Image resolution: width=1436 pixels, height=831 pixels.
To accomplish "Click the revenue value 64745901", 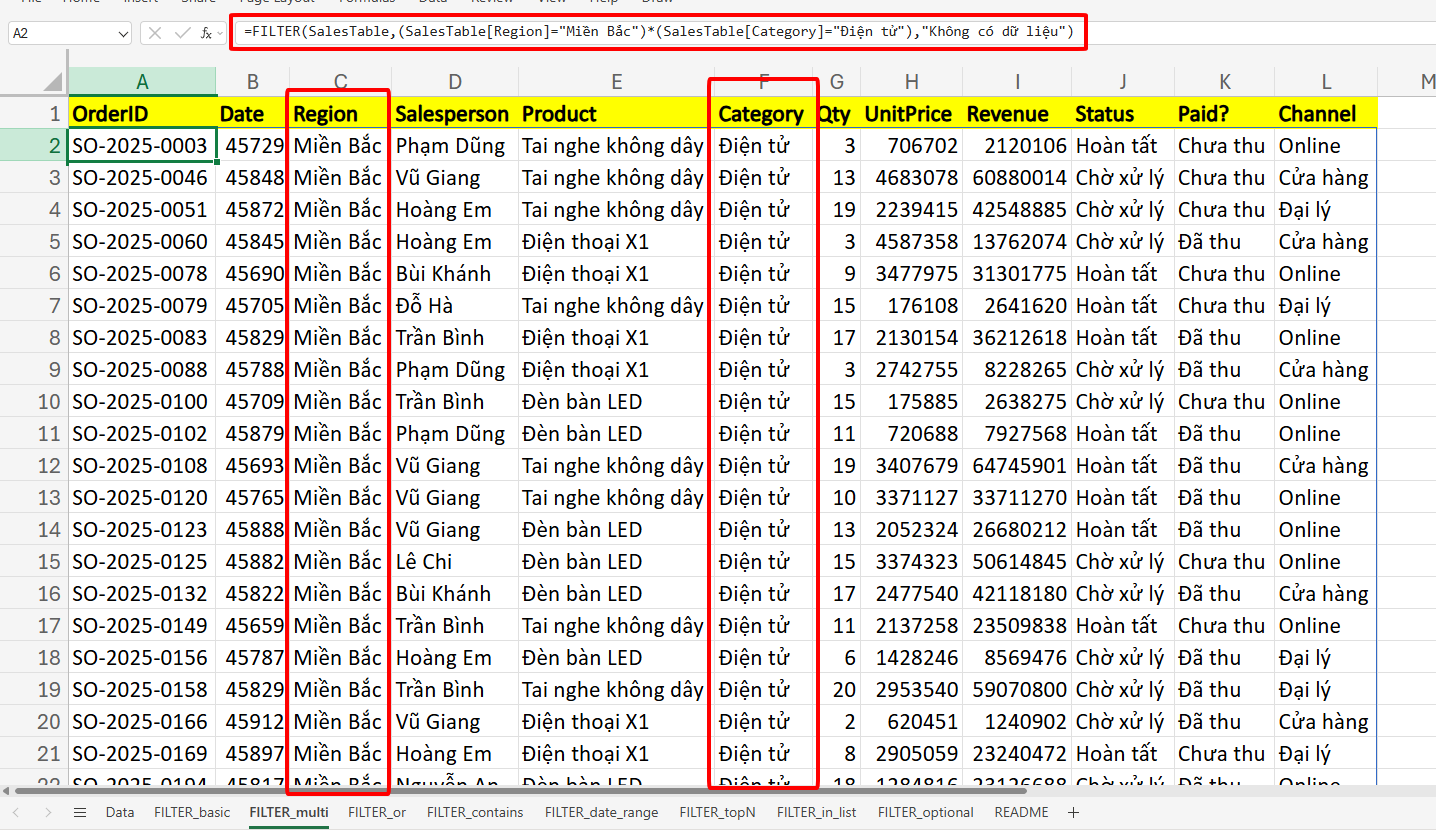I will click(1017, 466).
